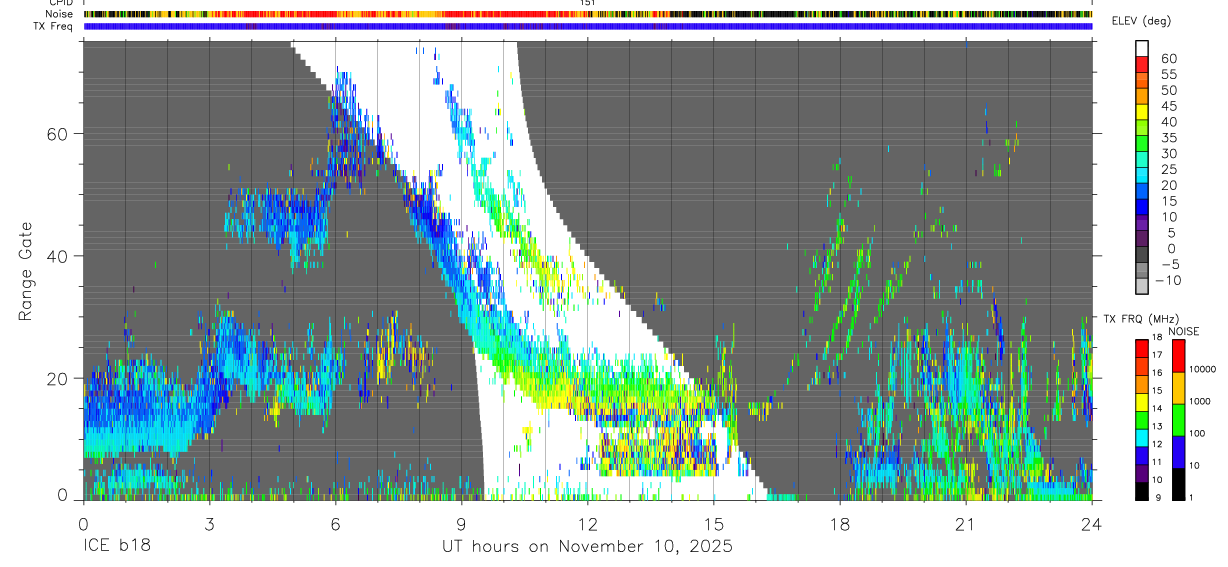Click the '12' tick on the UT hours axis
Image resolution: width=1228 pixels, height=567 pixels.
(588, 524)
